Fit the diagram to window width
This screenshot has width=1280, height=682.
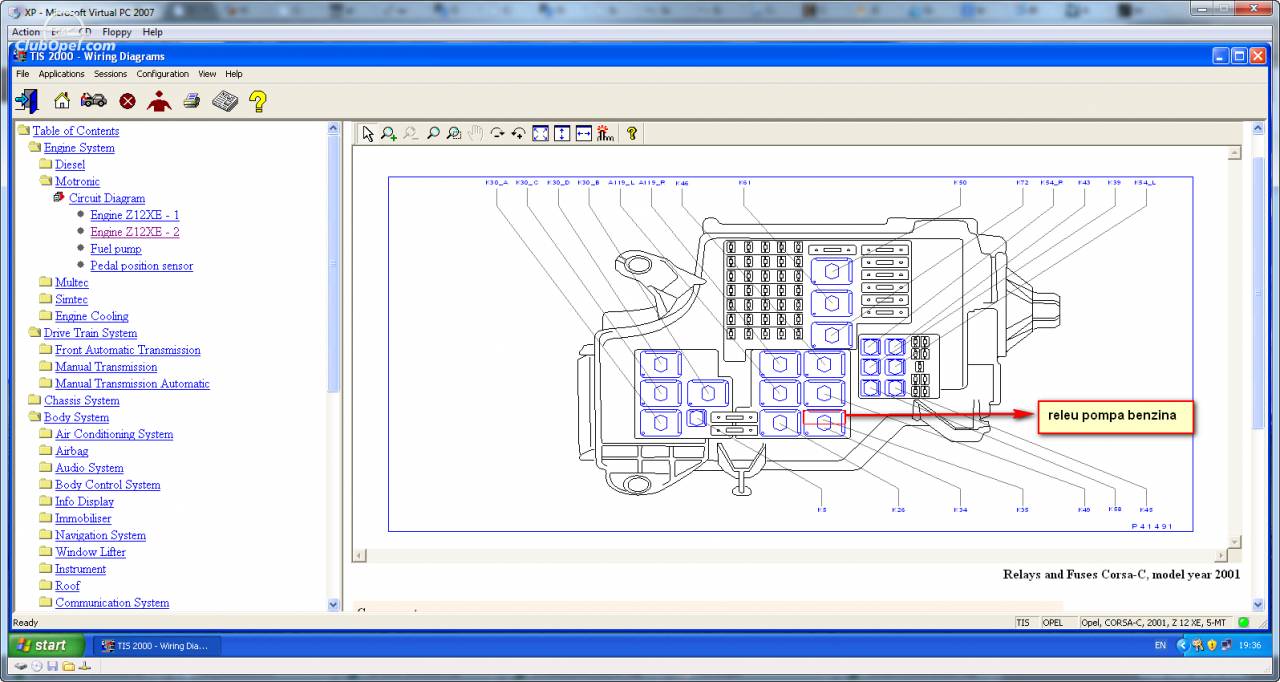click(584, 133)
